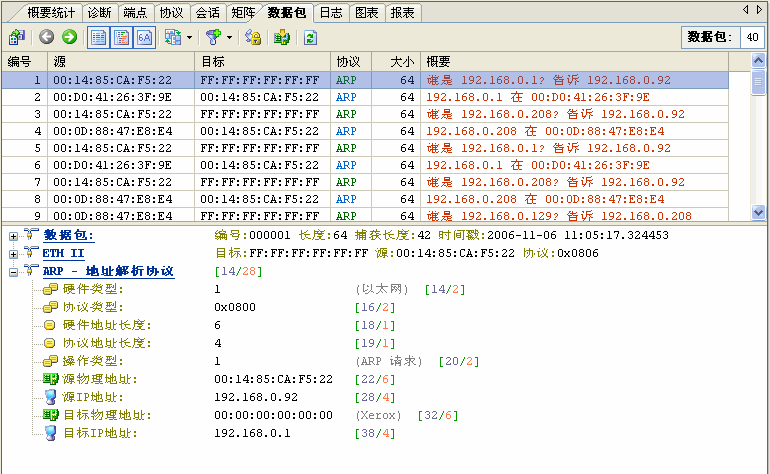Click the 源IP地址 value 192.168.0.92

point(256,397)
